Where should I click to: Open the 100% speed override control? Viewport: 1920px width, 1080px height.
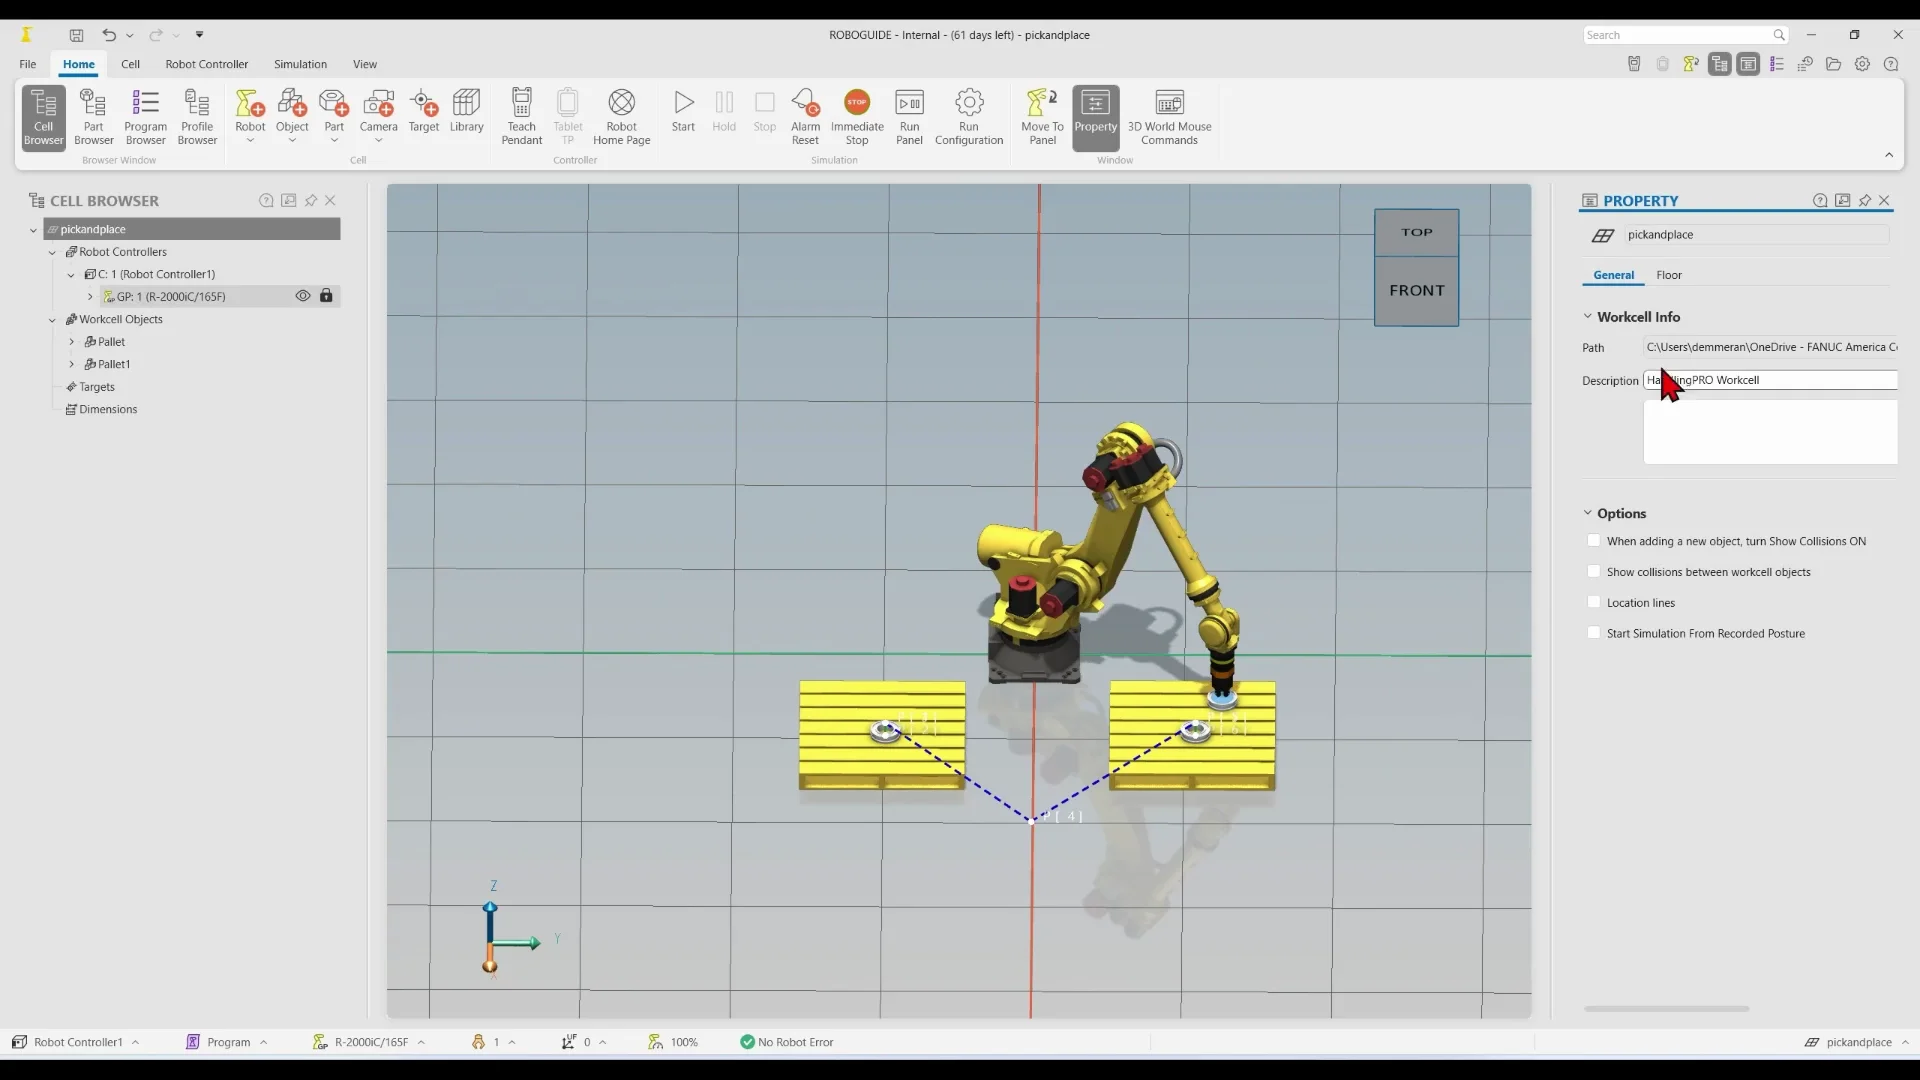pos(672,1042)
